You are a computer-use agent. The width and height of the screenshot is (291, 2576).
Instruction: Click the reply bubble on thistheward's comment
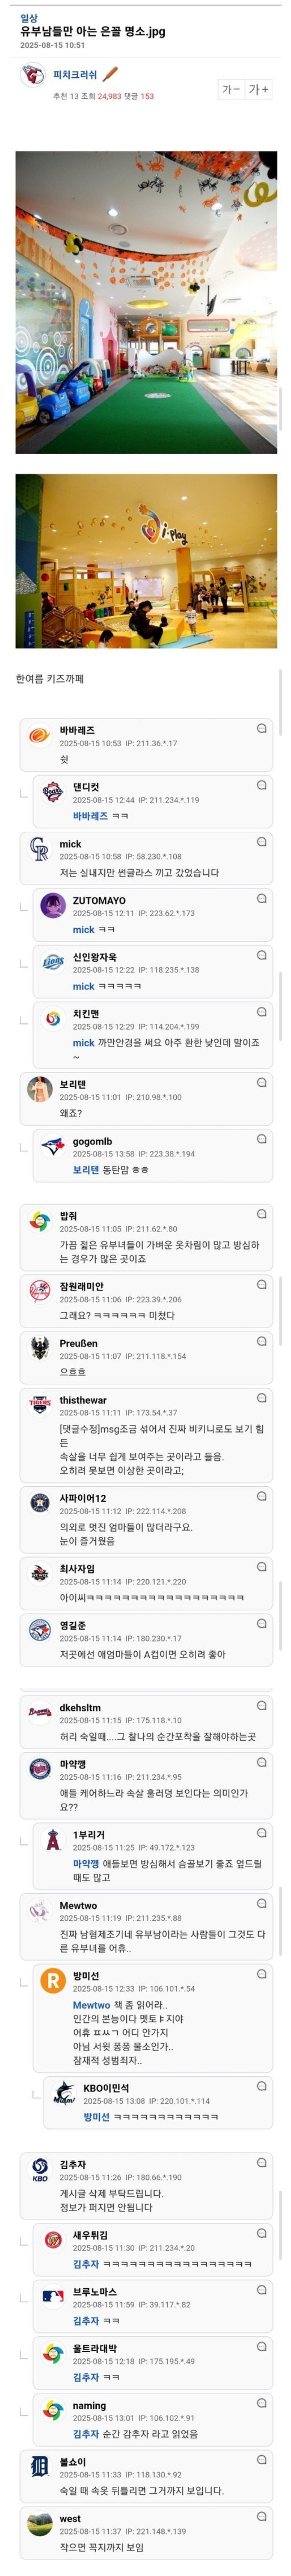tap(261, 1398)
